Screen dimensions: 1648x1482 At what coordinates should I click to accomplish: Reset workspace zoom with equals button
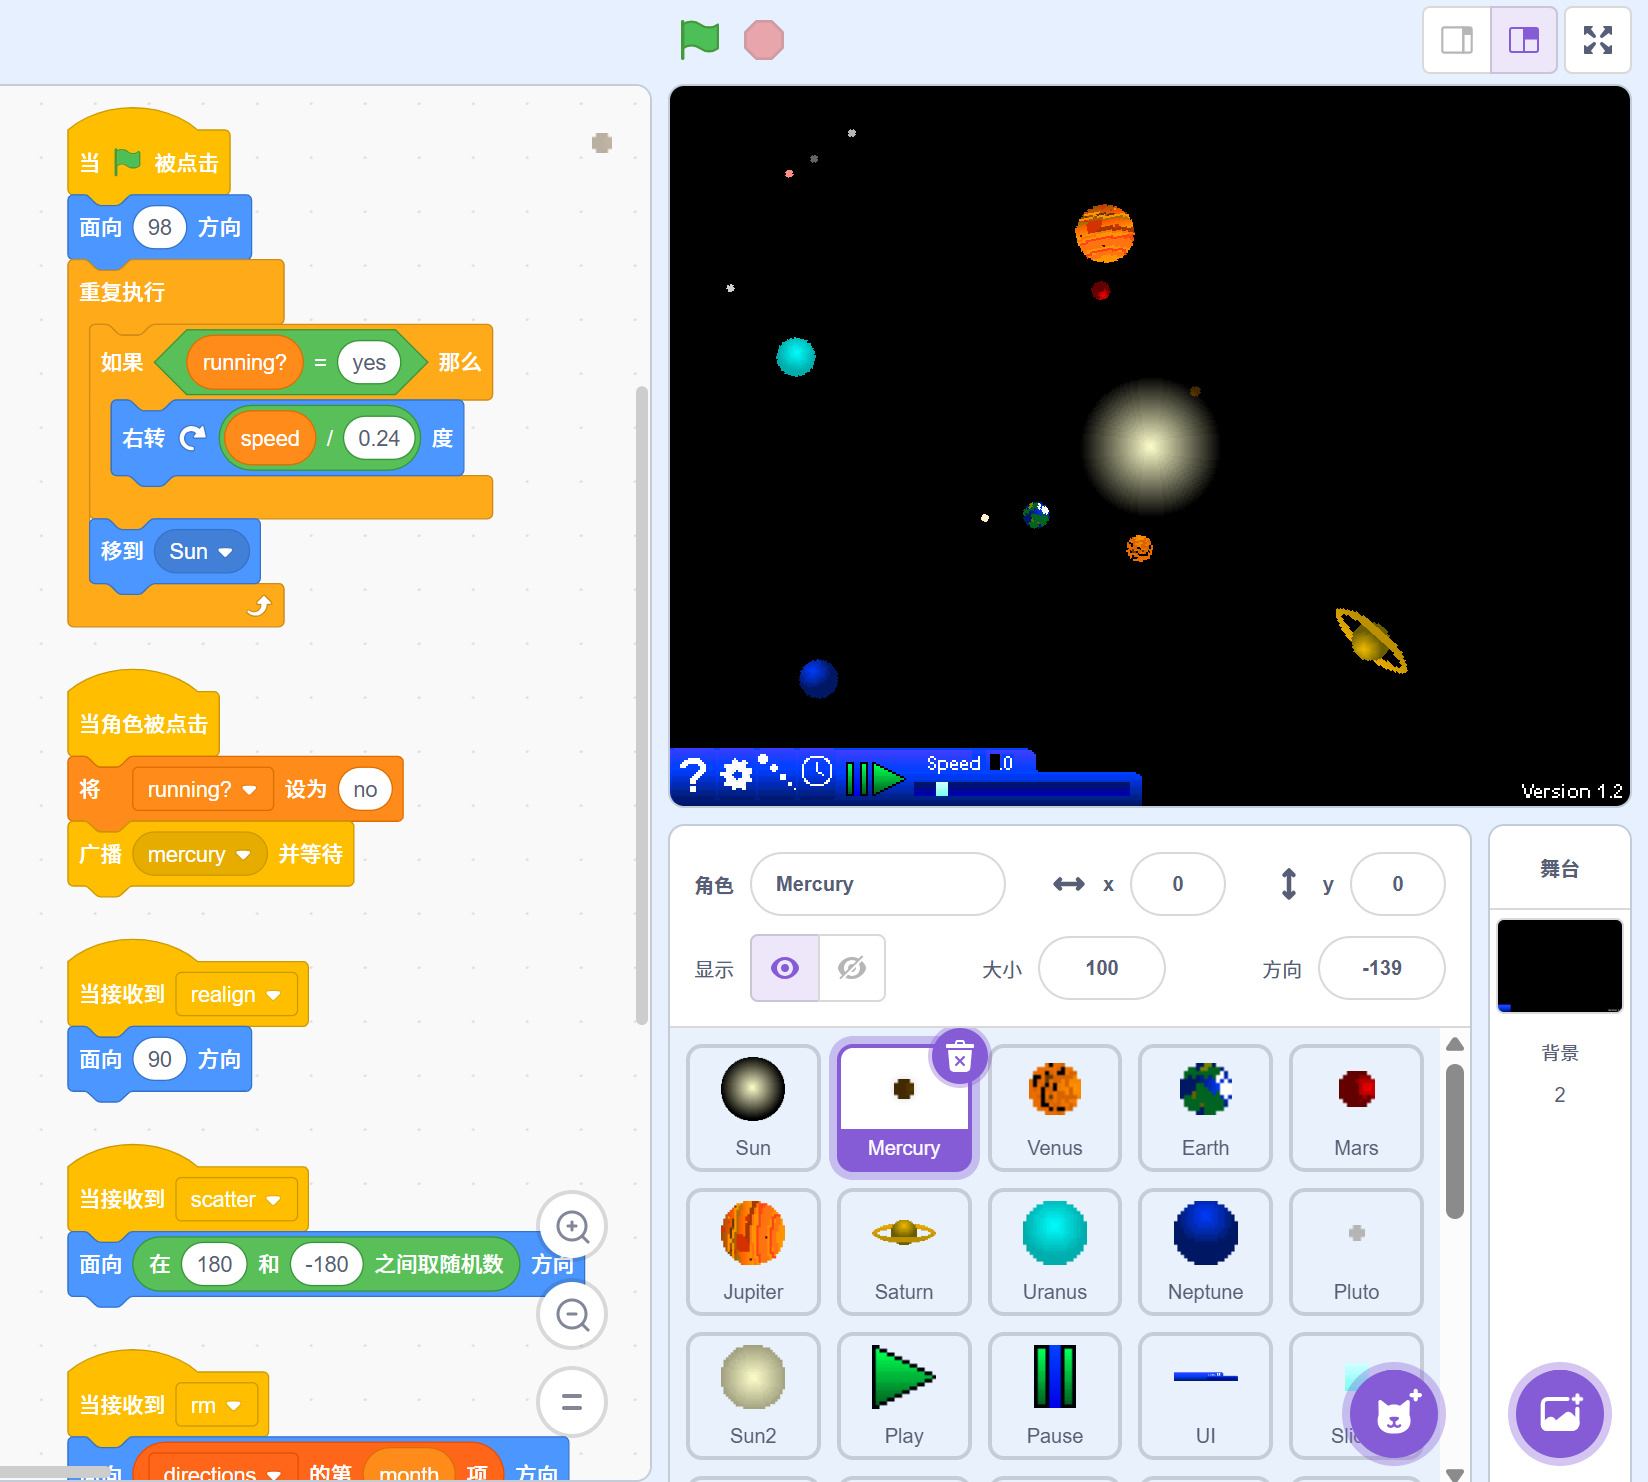572,1402
